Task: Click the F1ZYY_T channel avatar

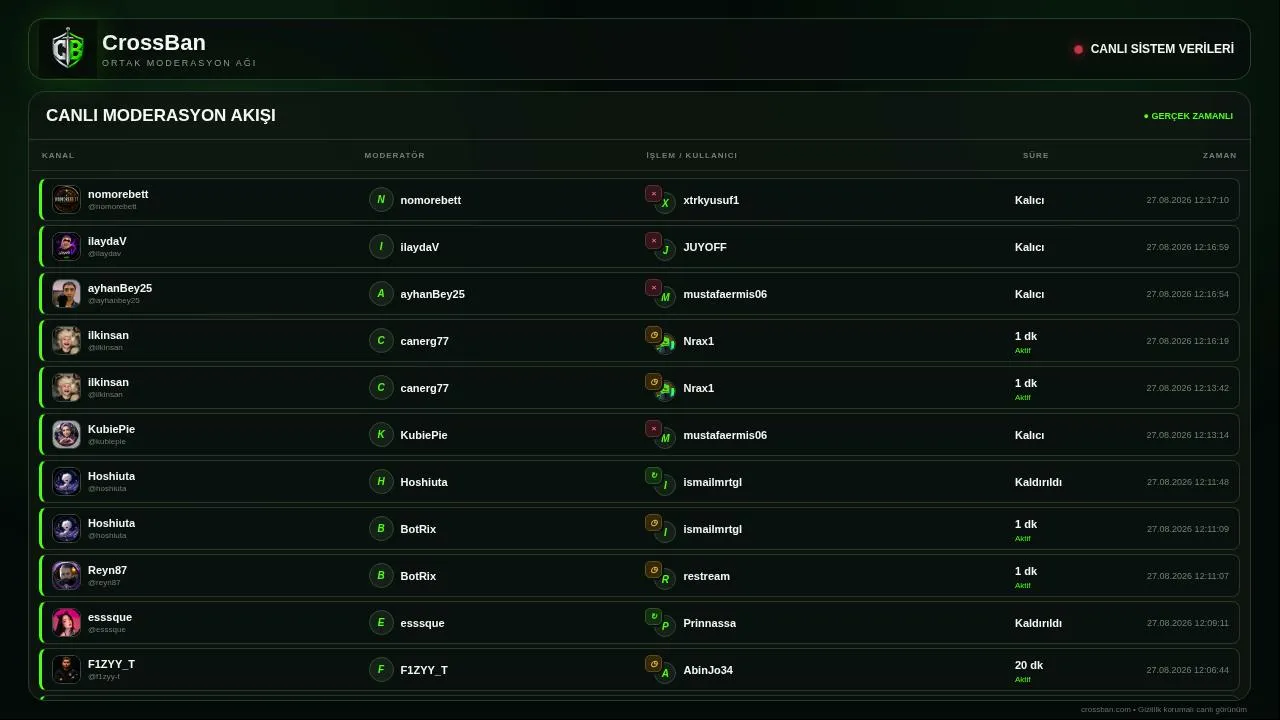Action: pos(66,670)
